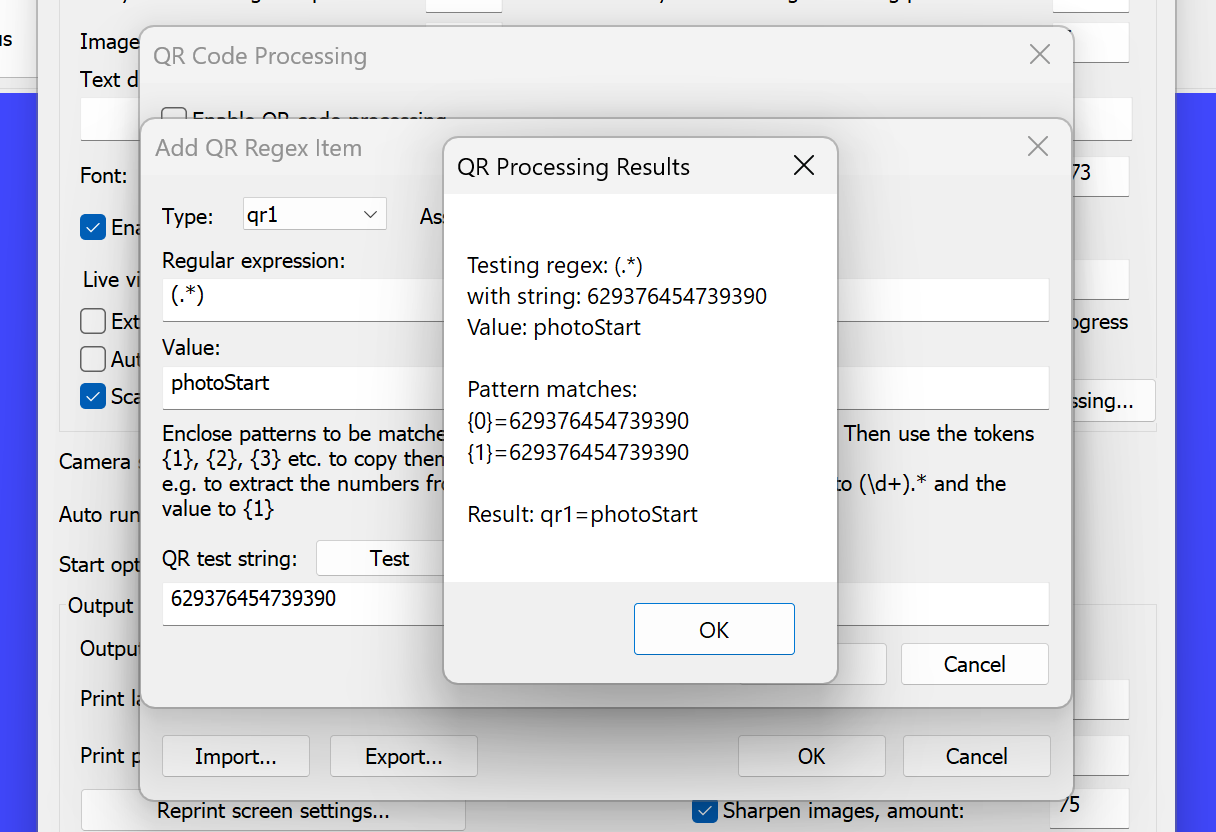
Task: Click the Export... button
Action: (x=403, y=756)
